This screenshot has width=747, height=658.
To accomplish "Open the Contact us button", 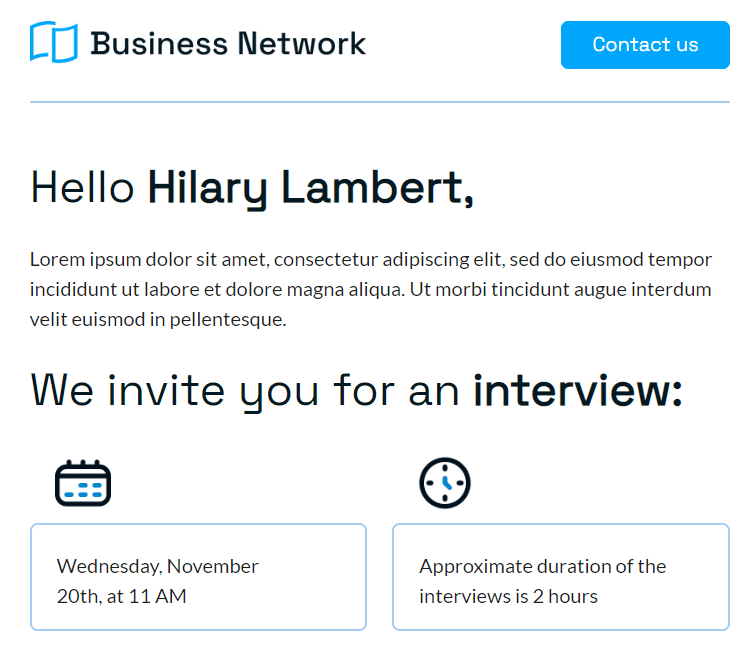I will pyautogui.click(x=645, y=45).
